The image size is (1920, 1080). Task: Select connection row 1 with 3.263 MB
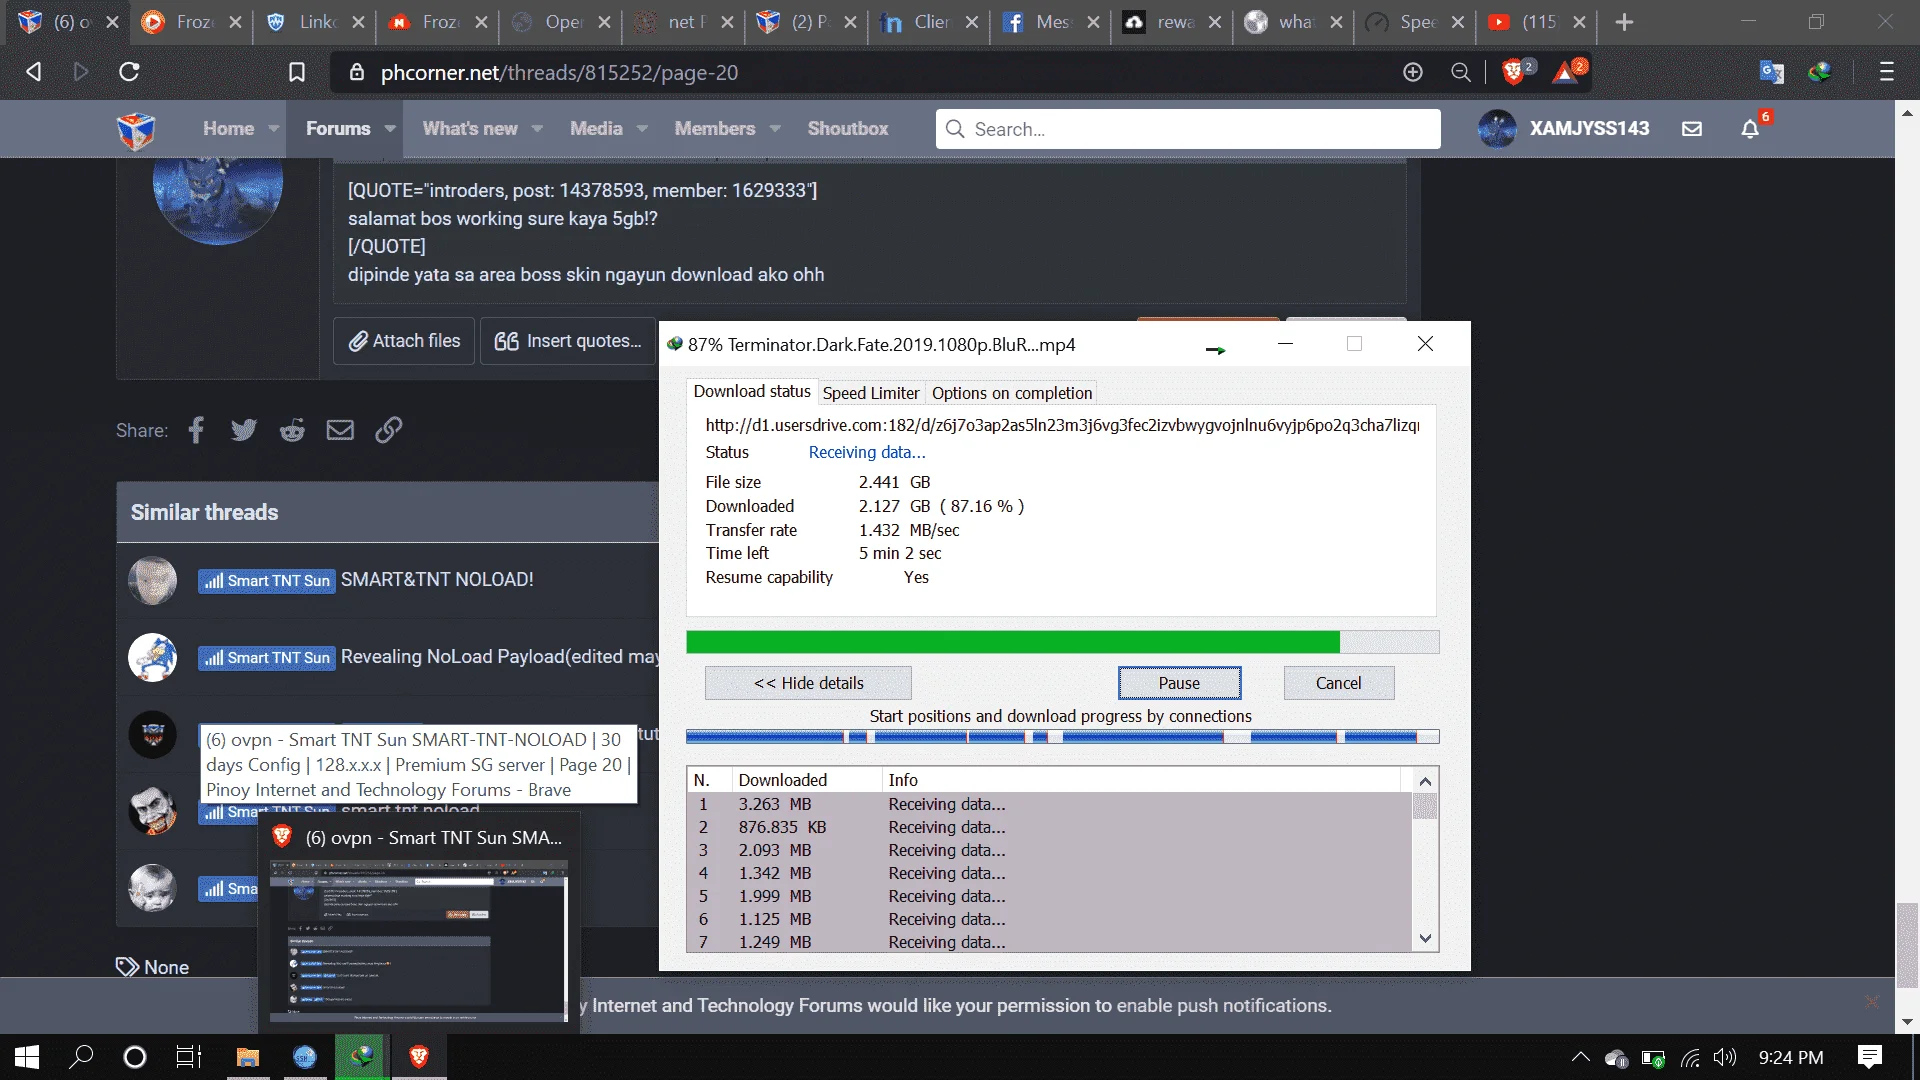(1049, 804)
